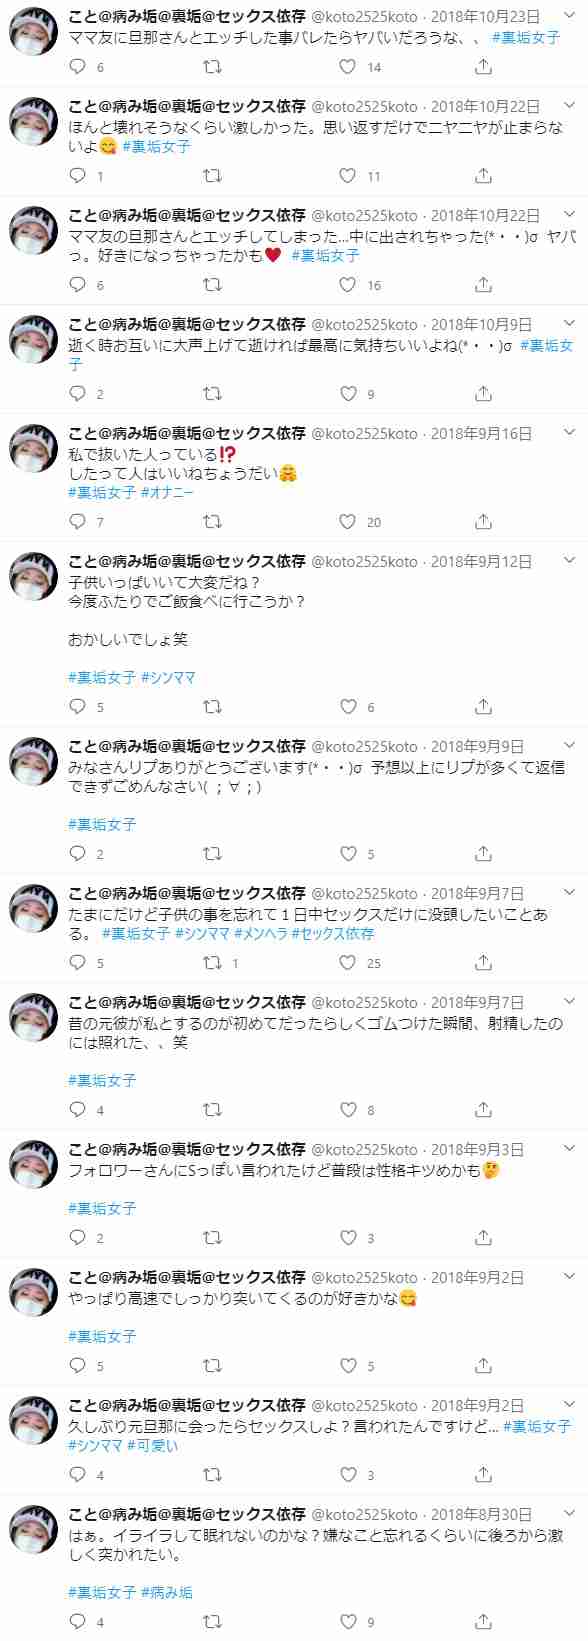Share the August 30 tweet
Screen dimensions: 588x1641
click(x=483, y=1622)
